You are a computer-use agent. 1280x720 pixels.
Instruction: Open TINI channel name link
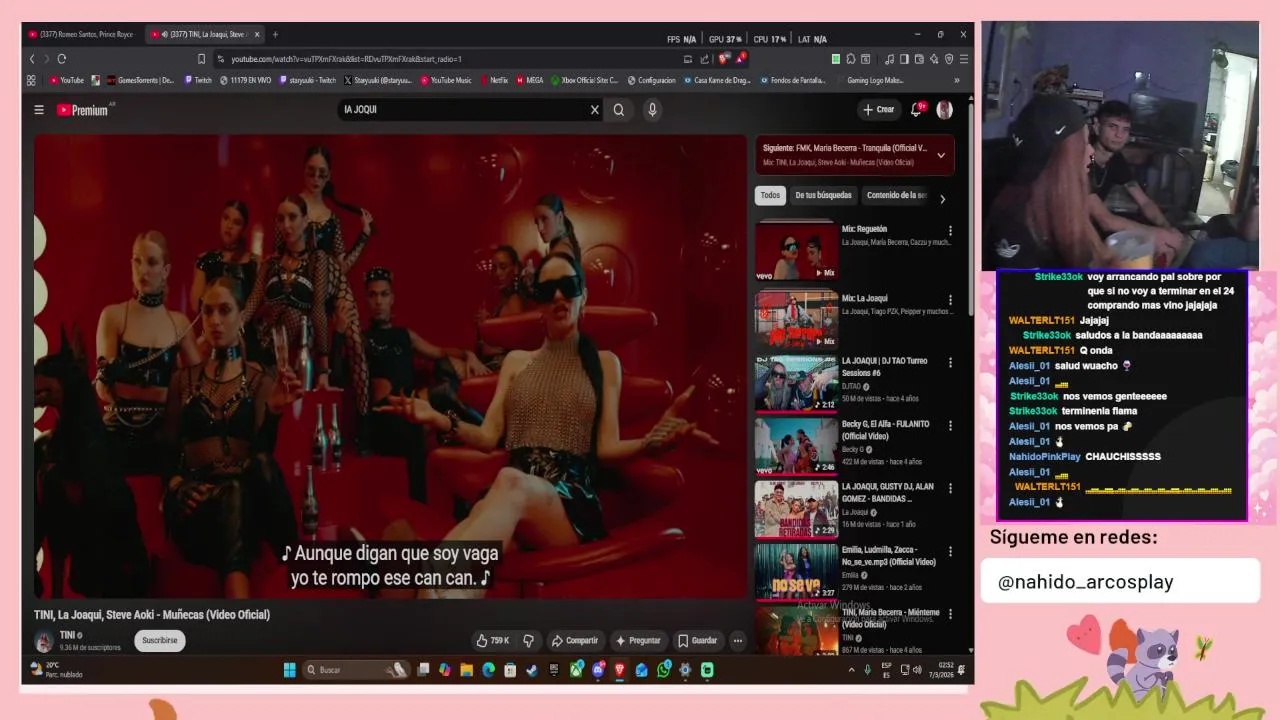(x=67, y=635)
